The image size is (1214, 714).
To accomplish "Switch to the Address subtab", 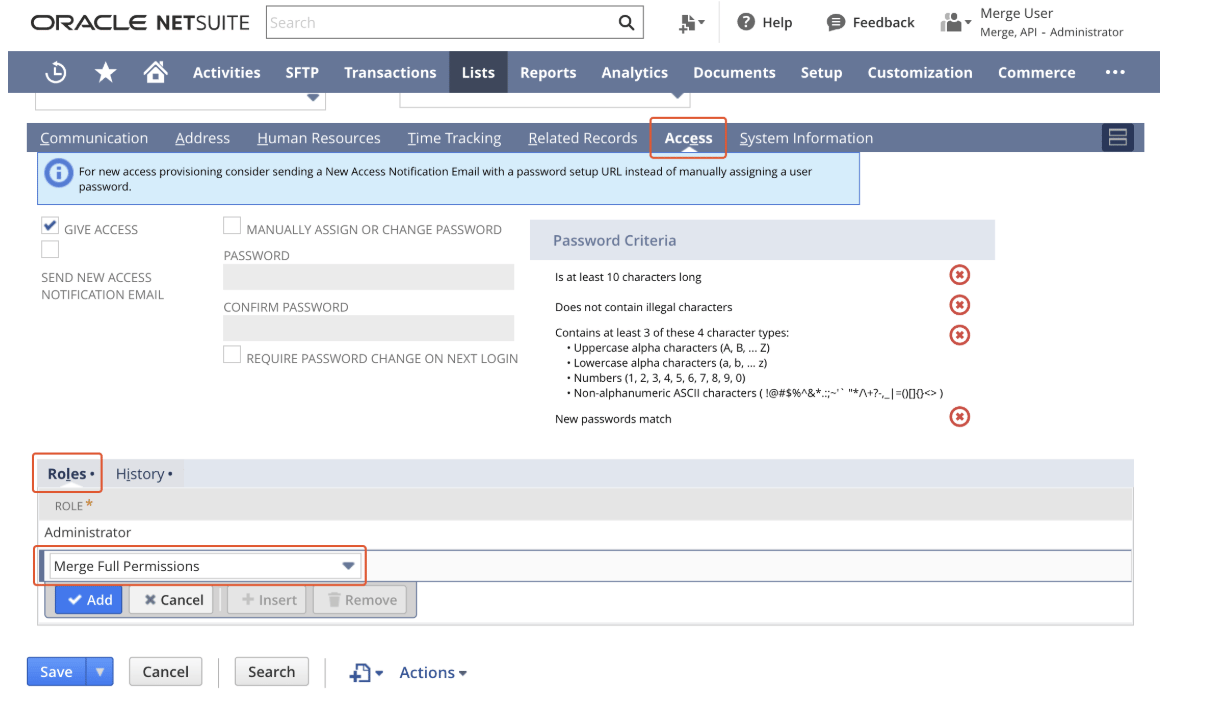I will tap(202, 138).
